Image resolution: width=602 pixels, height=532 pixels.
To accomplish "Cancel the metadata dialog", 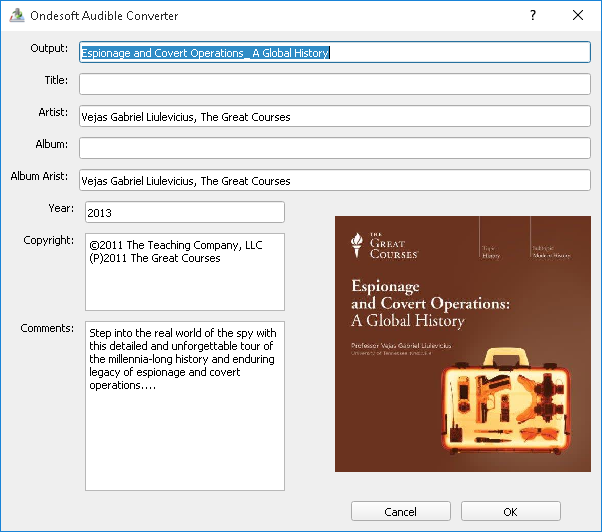I will [400, 511].
